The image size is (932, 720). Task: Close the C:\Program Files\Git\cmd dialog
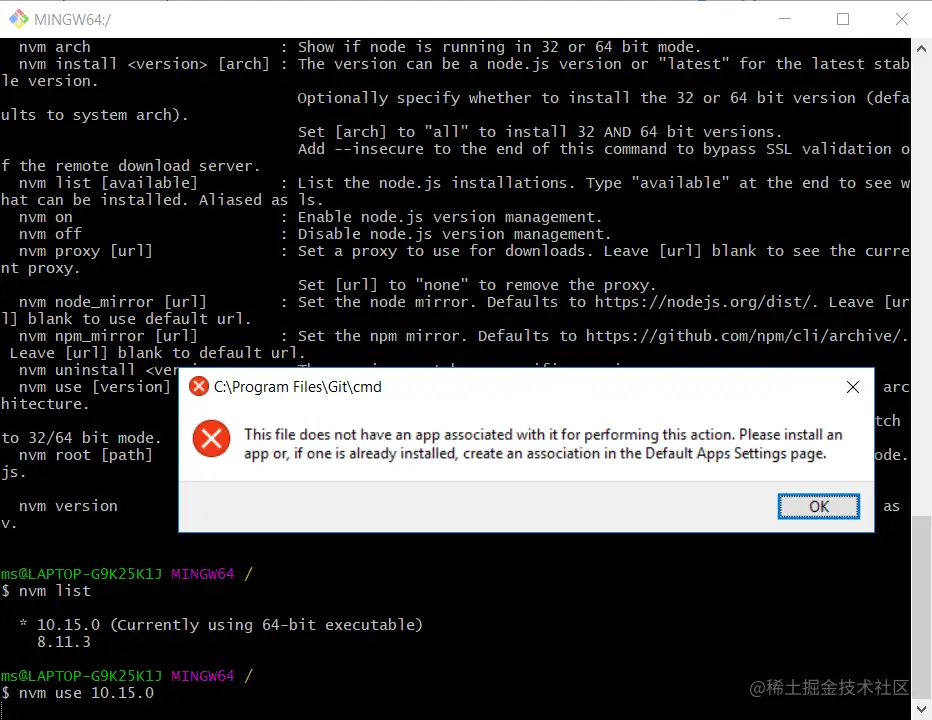coord(852,387)
